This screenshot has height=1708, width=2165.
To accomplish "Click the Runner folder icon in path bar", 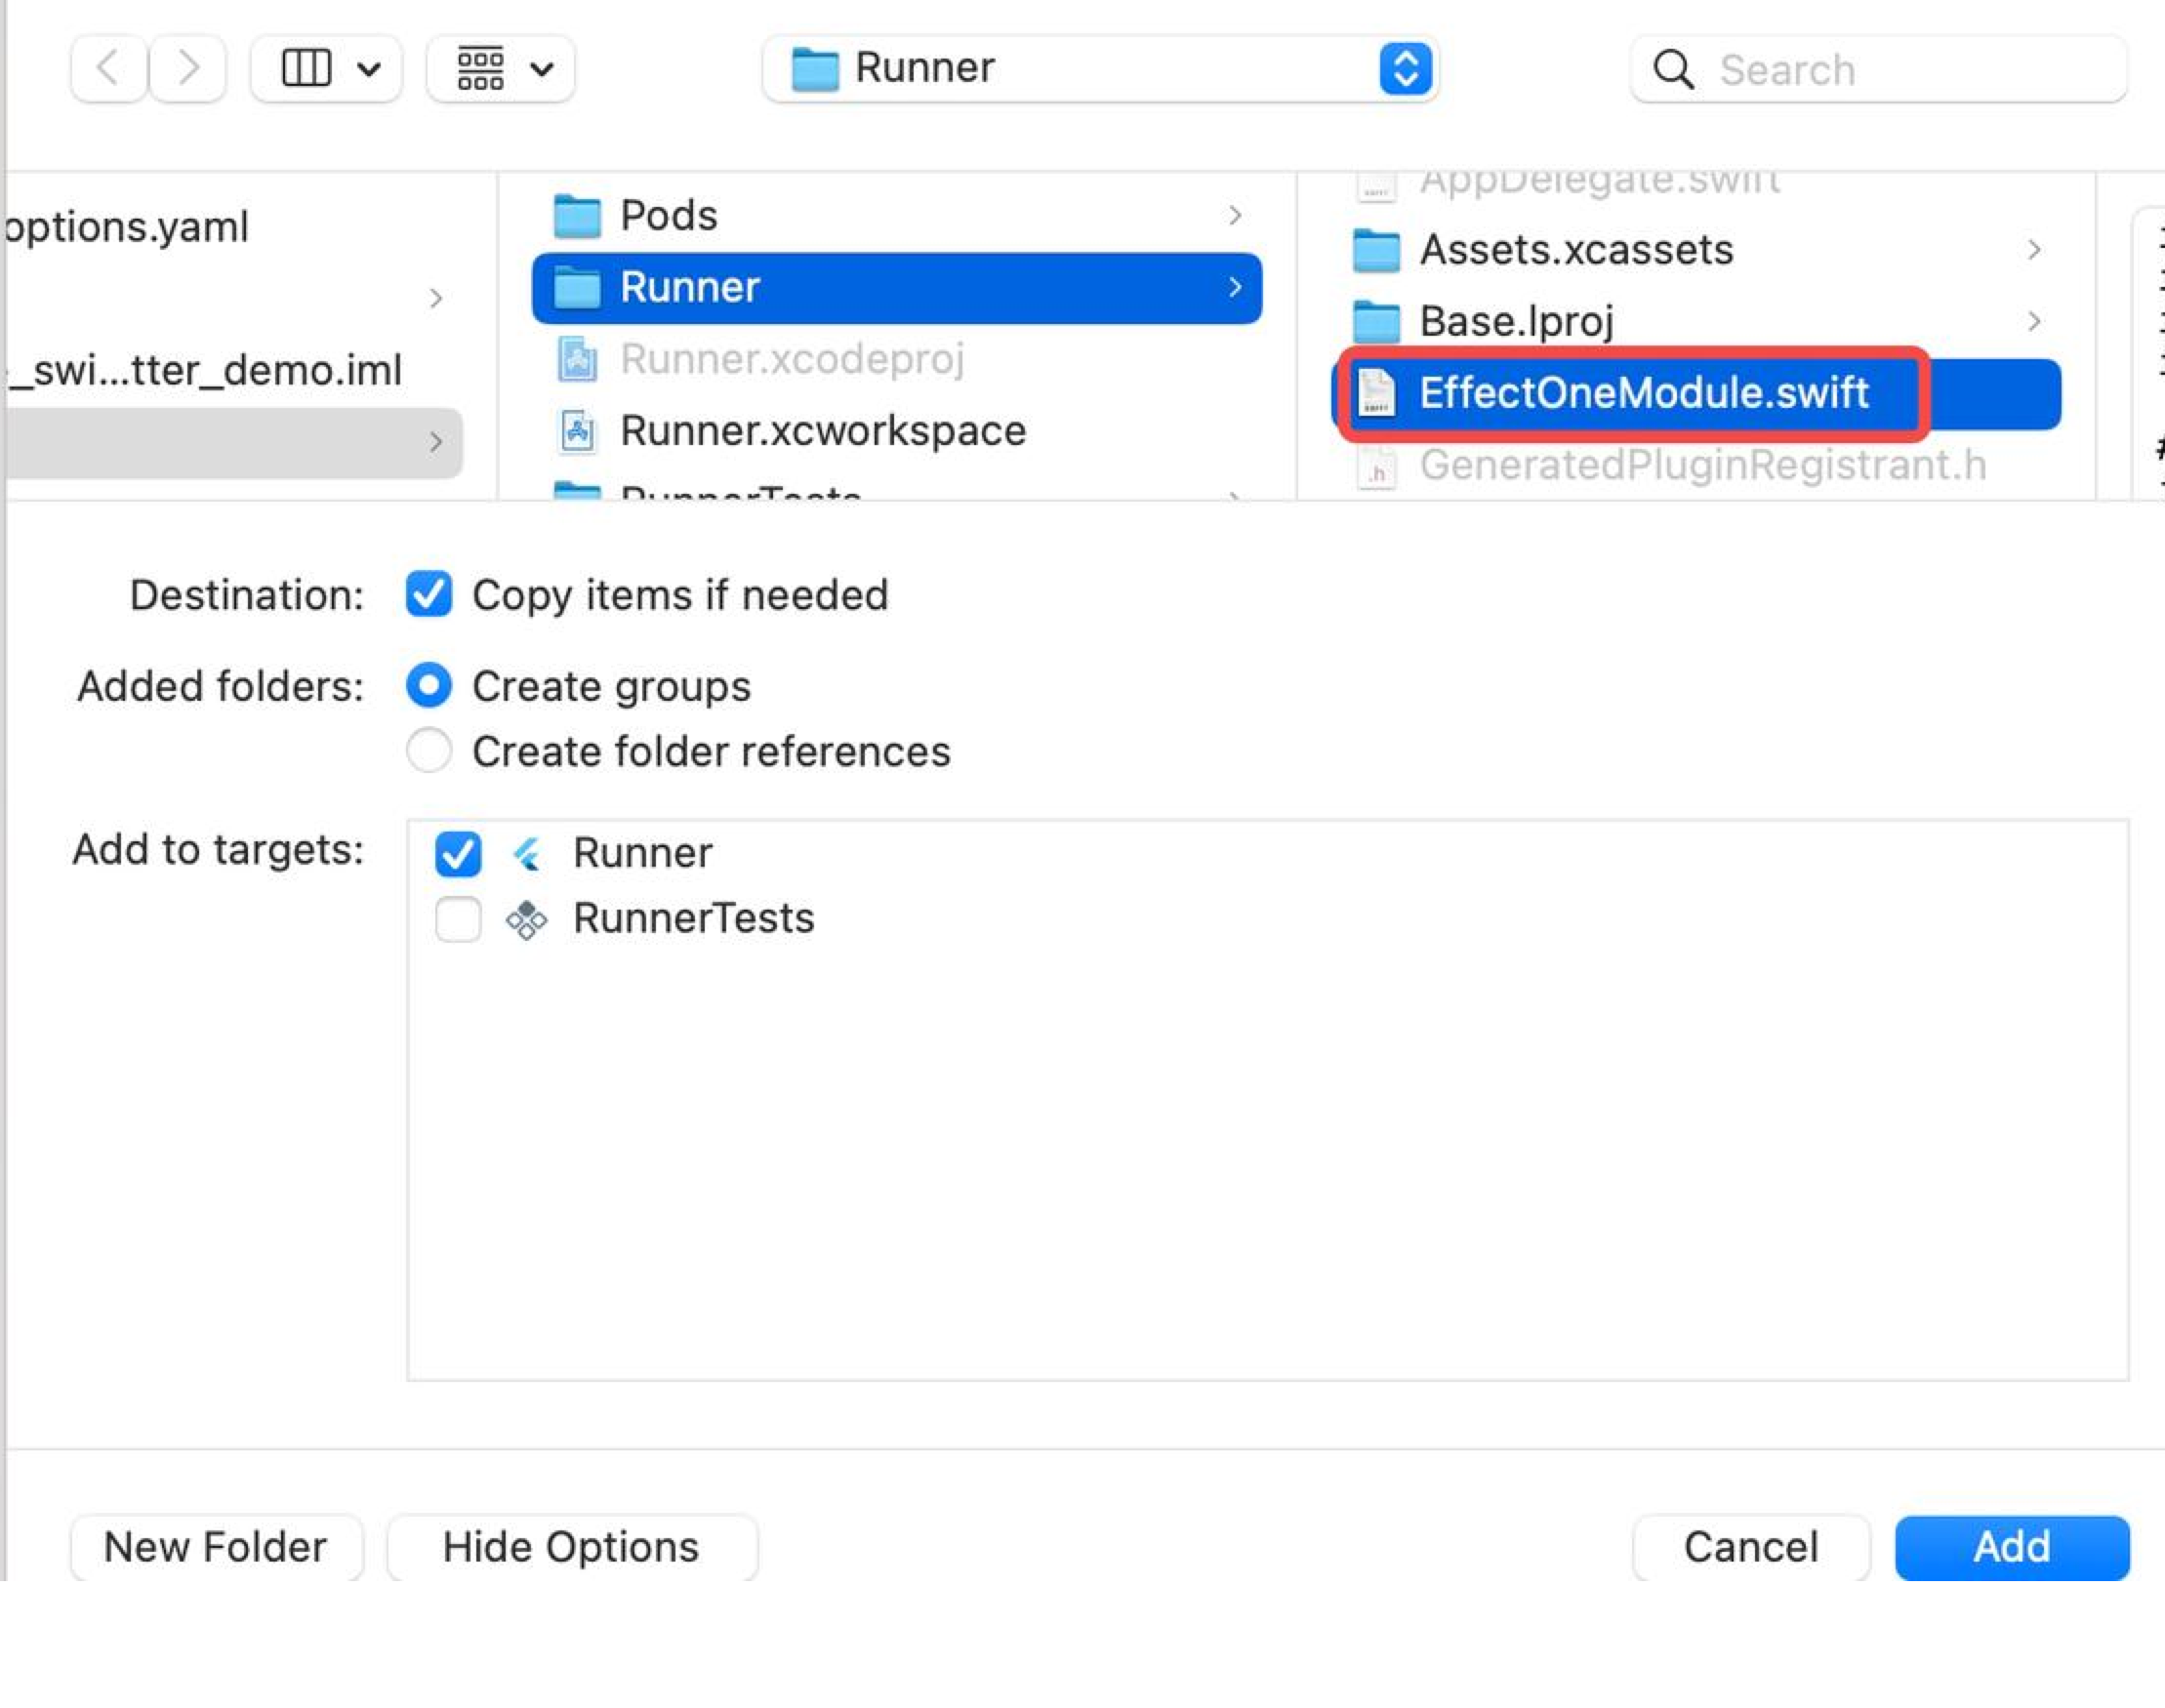I will 815,69.
